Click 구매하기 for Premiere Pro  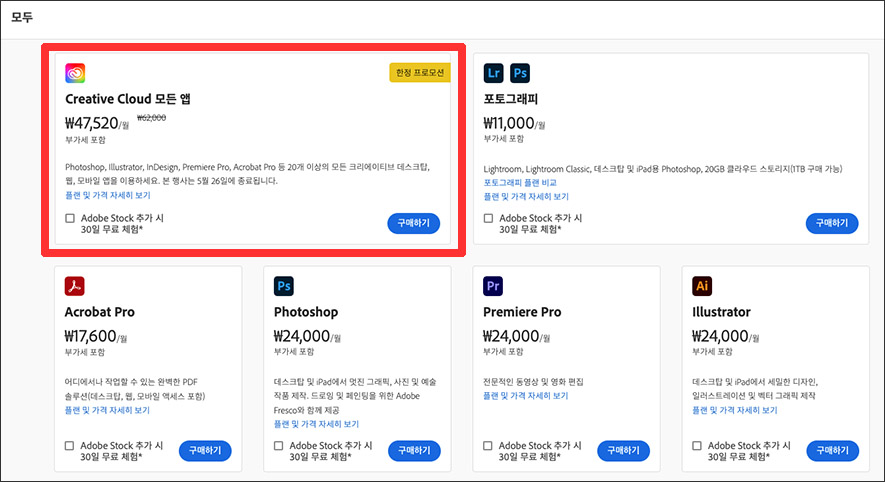click(x=623, y=450)
